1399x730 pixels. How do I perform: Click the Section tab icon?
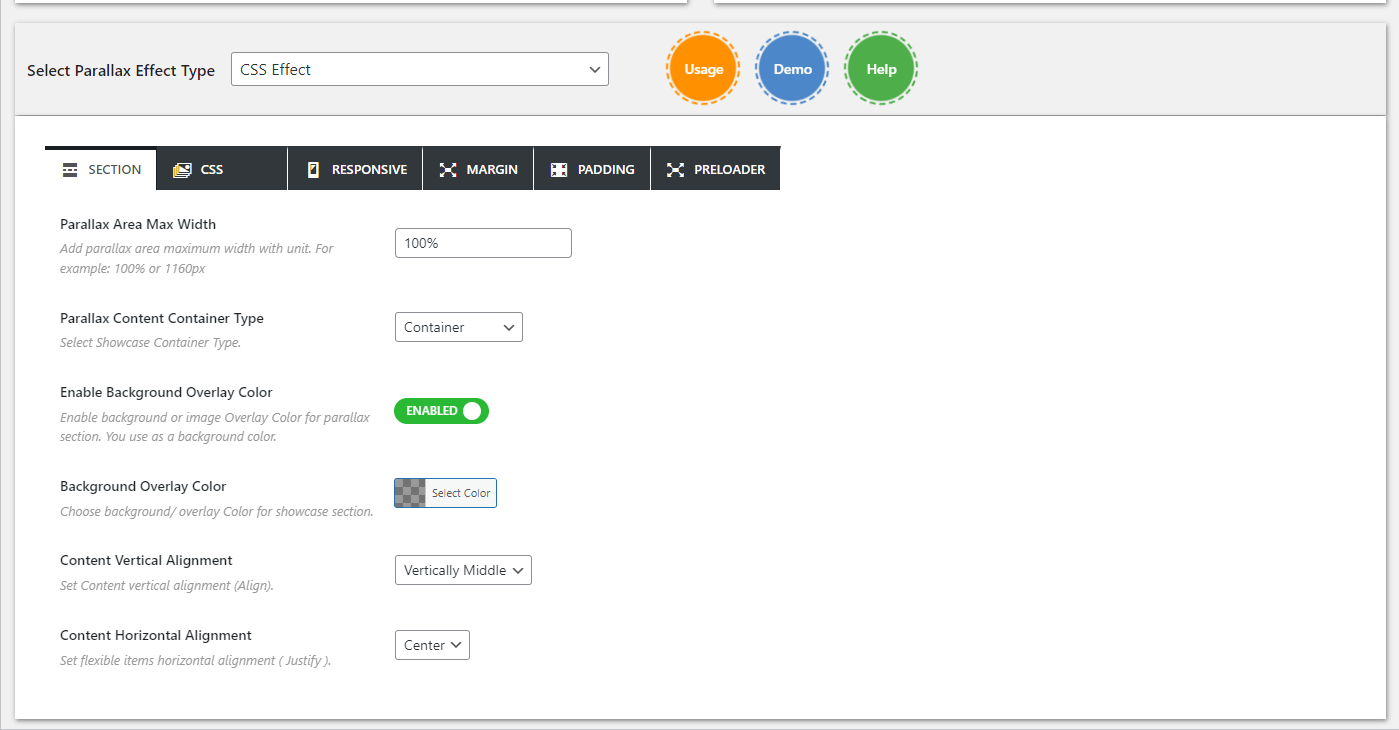point(70,170)
